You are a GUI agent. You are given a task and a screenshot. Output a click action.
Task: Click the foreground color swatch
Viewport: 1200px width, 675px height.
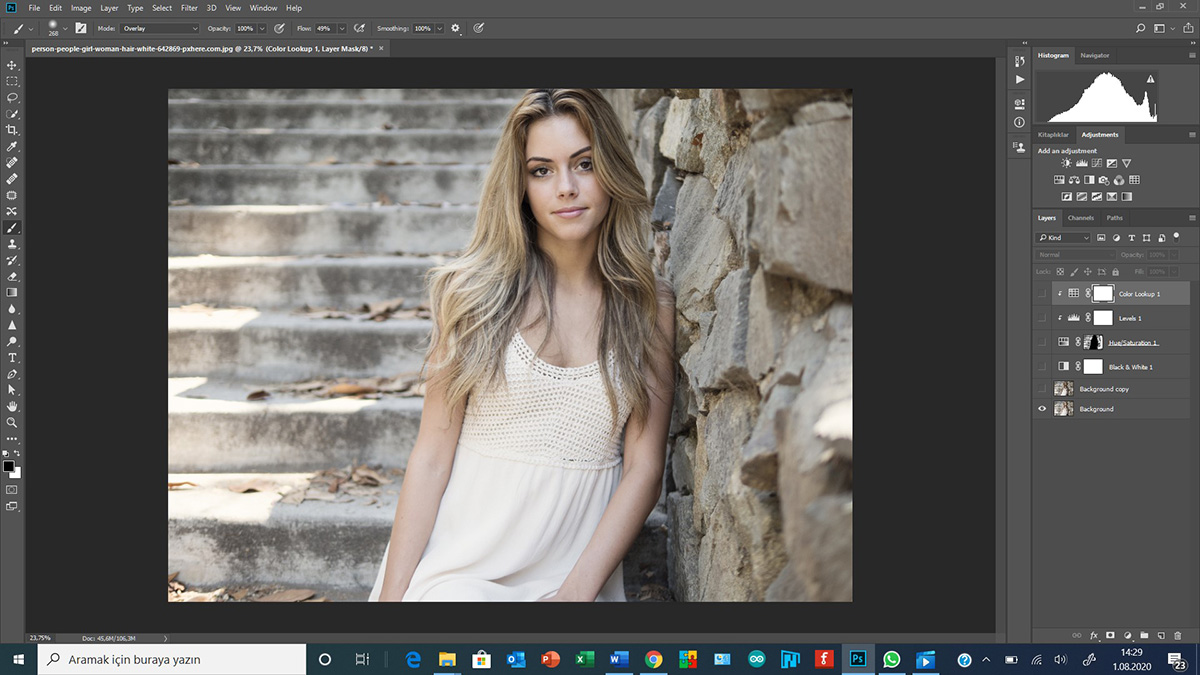pyautogui.click(x=9, y=466)
